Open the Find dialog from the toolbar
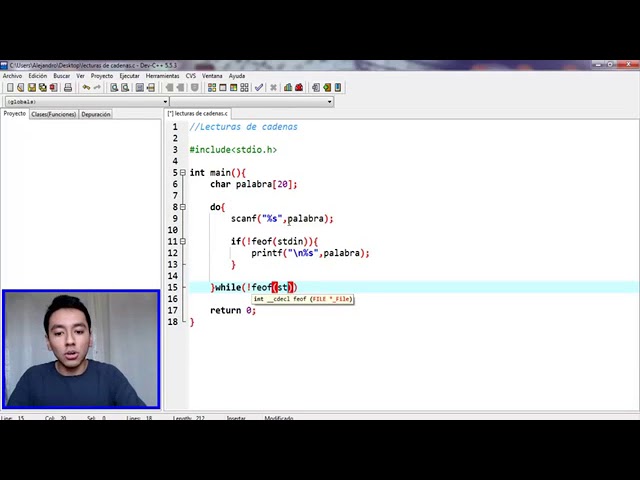The width and height of the screenshot is (640, 480). (x=114, y=87)
